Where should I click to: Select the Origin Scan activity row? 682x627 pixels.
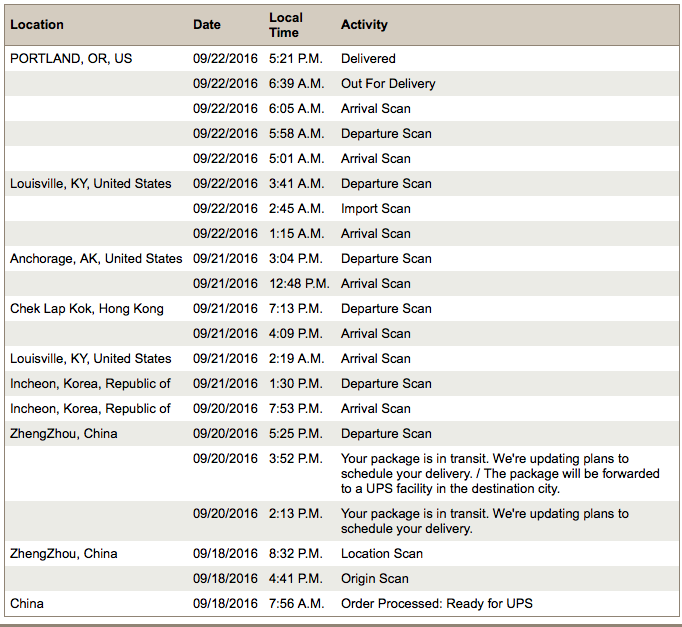point(341,579)
